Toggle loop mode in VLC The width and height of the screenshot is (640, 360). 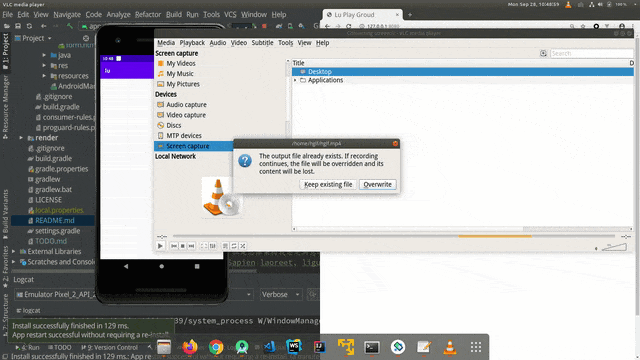234,246
